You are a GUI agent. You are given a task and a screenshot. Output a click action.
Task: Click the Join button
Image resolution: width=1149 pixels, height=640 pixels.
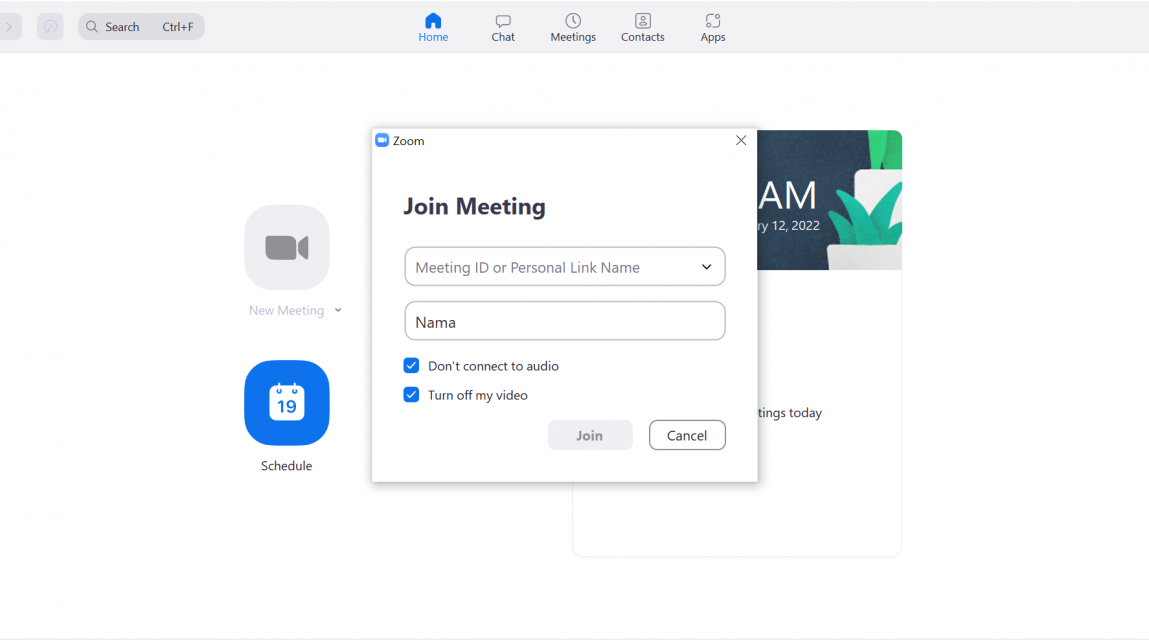[x=590, y=435]
